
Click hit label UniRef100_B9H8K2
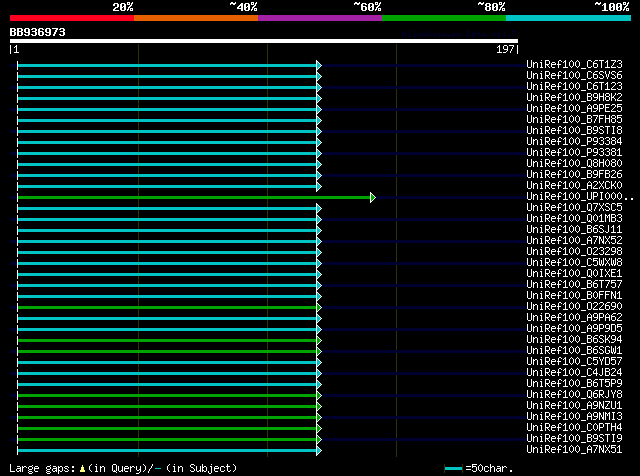coord(574,98)
